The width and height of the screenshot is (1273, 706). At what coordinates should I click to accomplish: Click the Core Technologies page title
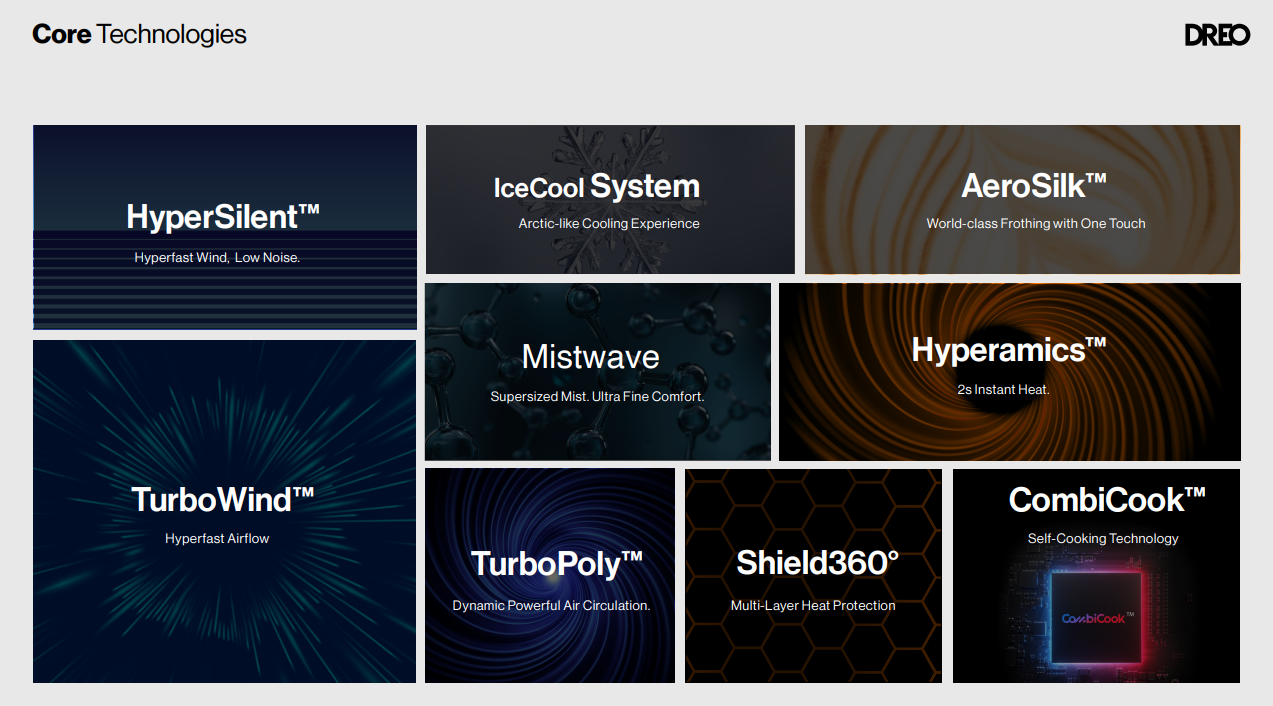(x=139, y=34)
